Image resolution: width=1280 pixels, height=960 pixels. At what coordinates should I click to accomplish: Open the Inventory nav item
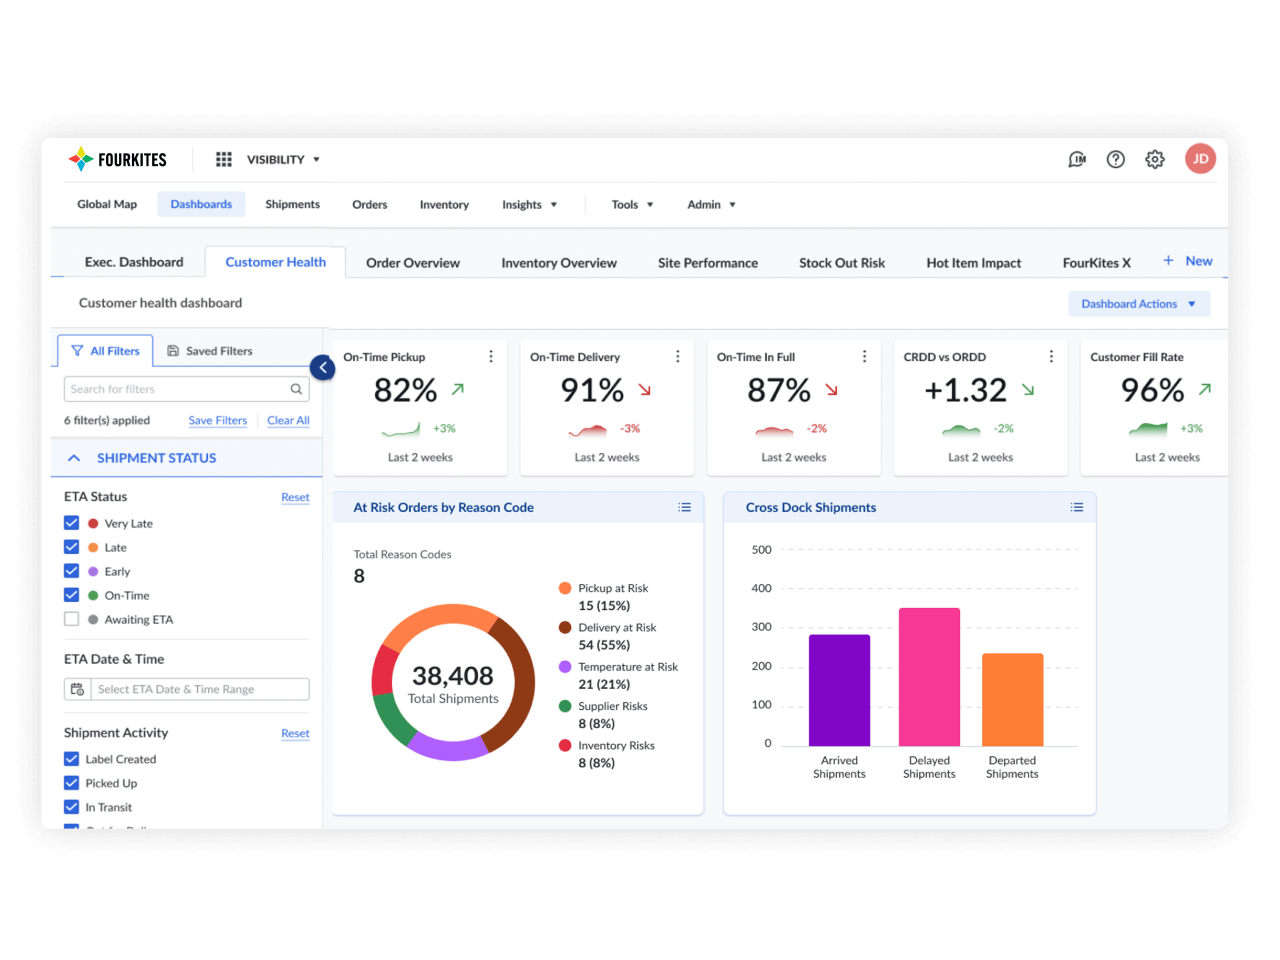(444, 204)
